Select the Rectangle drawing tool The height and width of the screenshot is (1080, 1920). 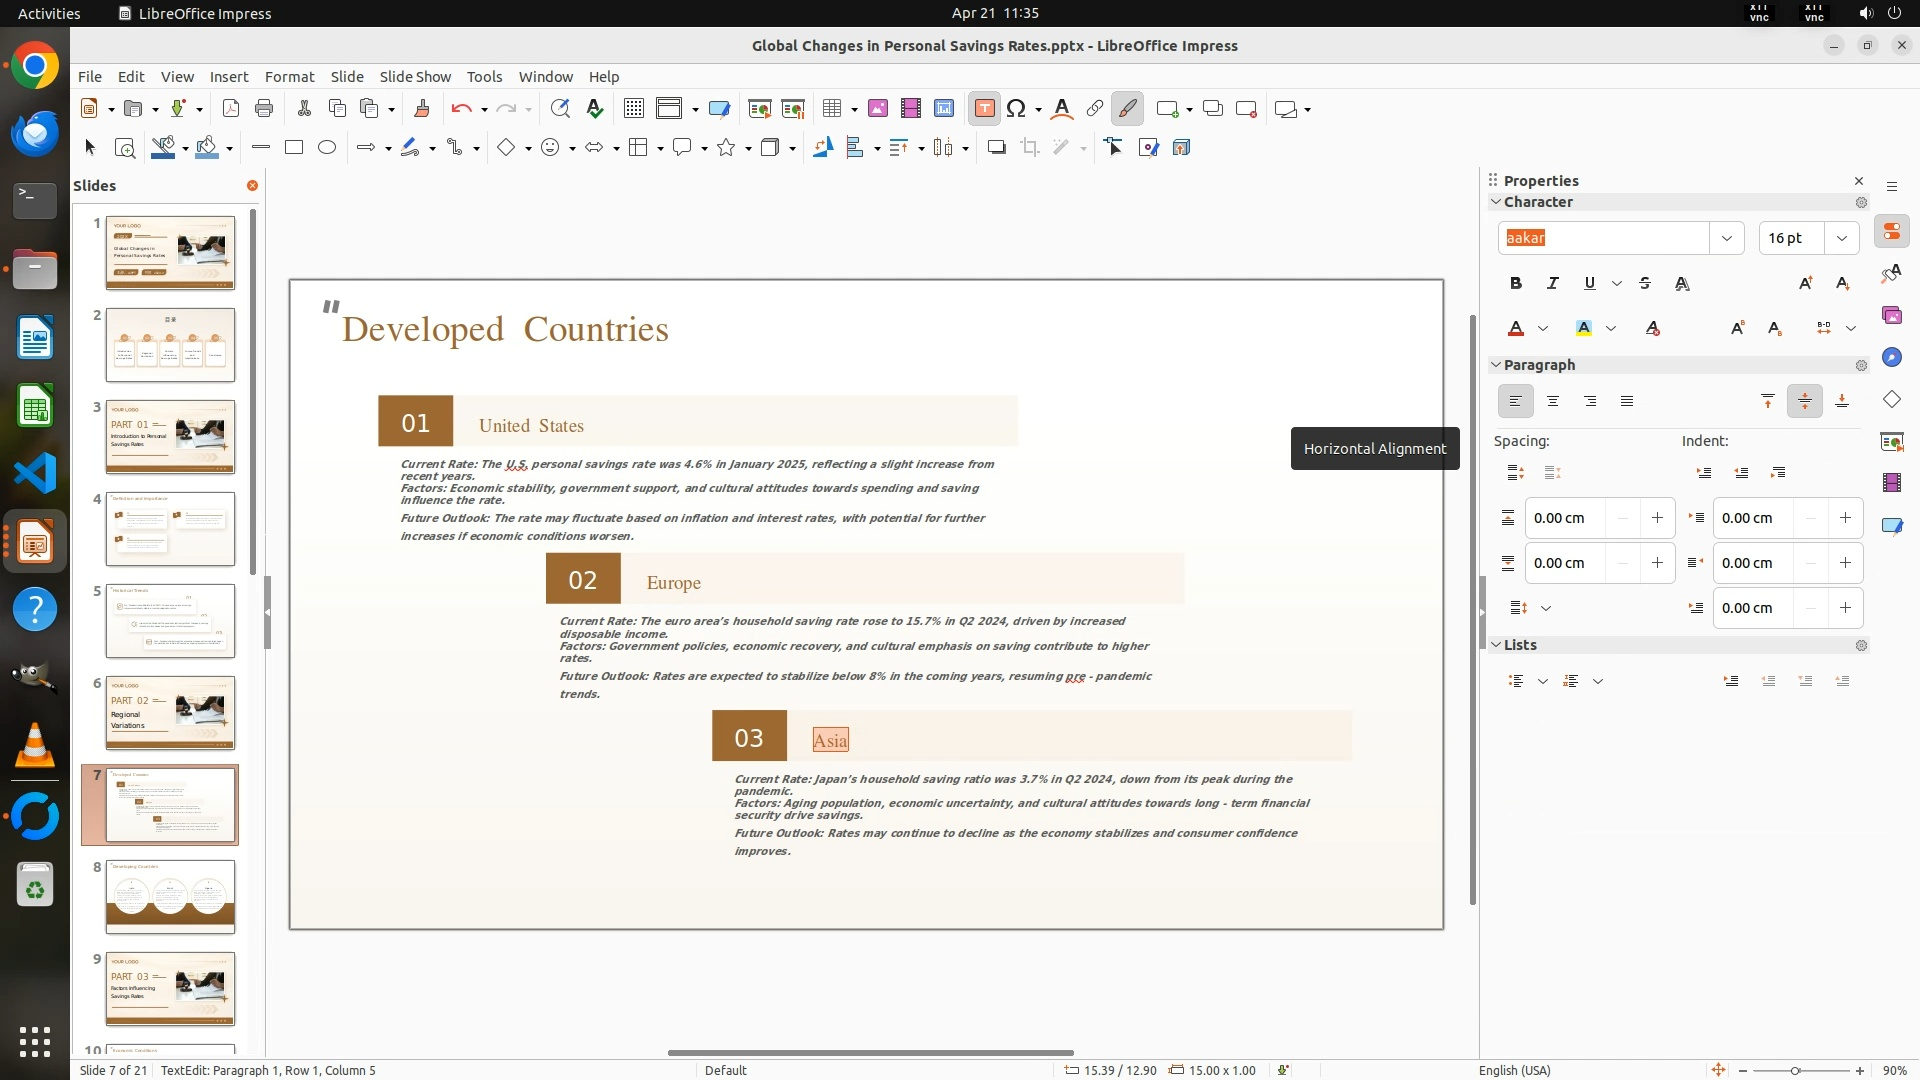[x=294, y=148]
